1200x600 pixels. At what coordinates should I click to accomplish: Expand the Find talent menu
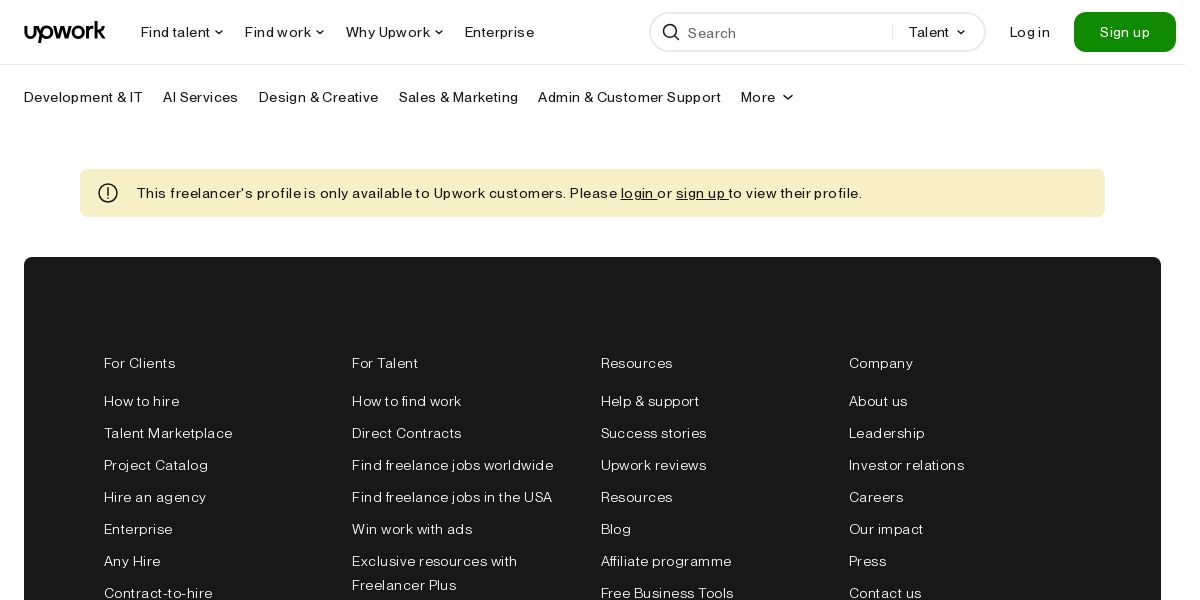182,32
